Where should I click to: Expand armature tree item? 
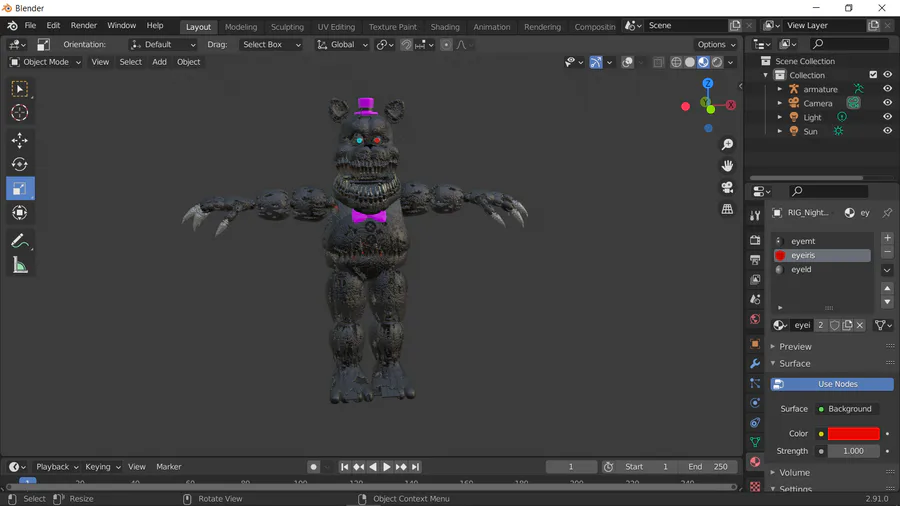point(779,89)
